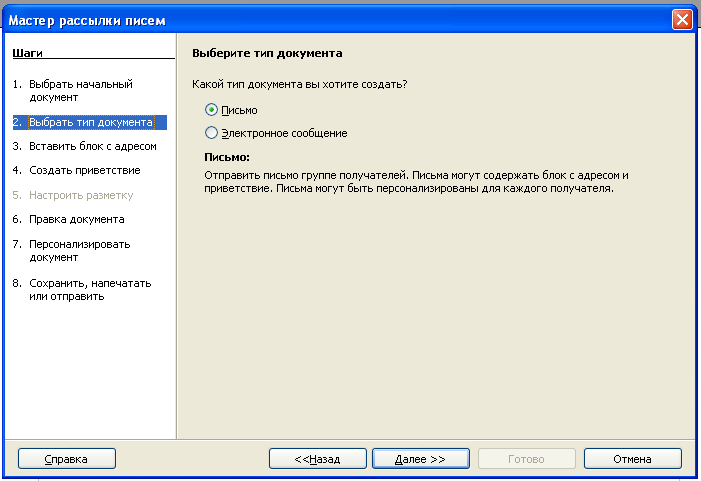Open help via Справка button

point(67,459)
